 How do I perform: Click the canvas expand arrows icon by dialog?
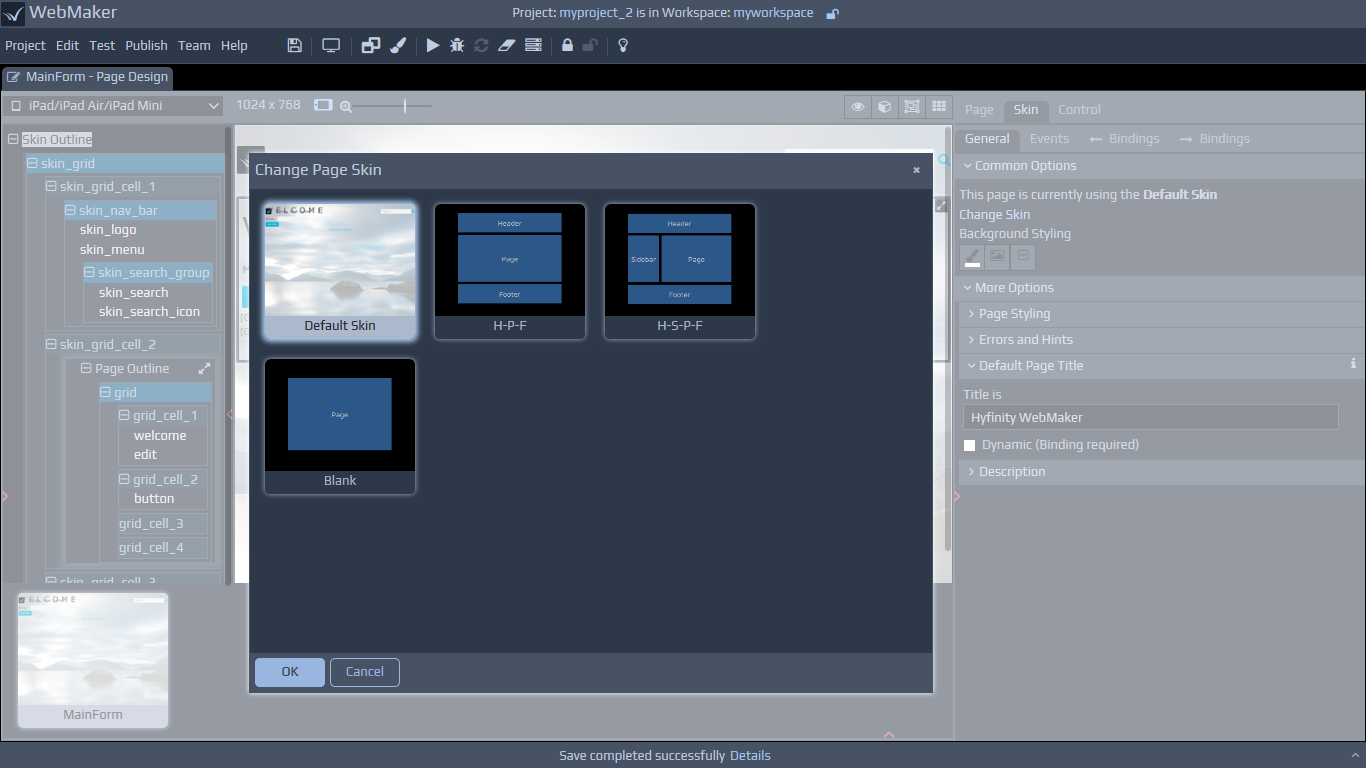point(941,205)
